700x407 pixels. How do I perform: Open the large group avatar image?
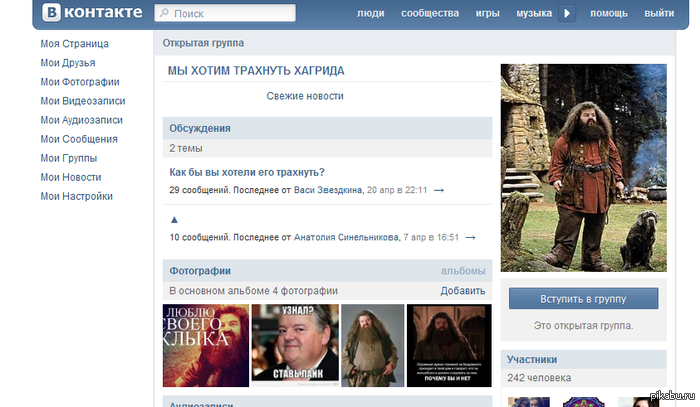click(x=583, y=168)
